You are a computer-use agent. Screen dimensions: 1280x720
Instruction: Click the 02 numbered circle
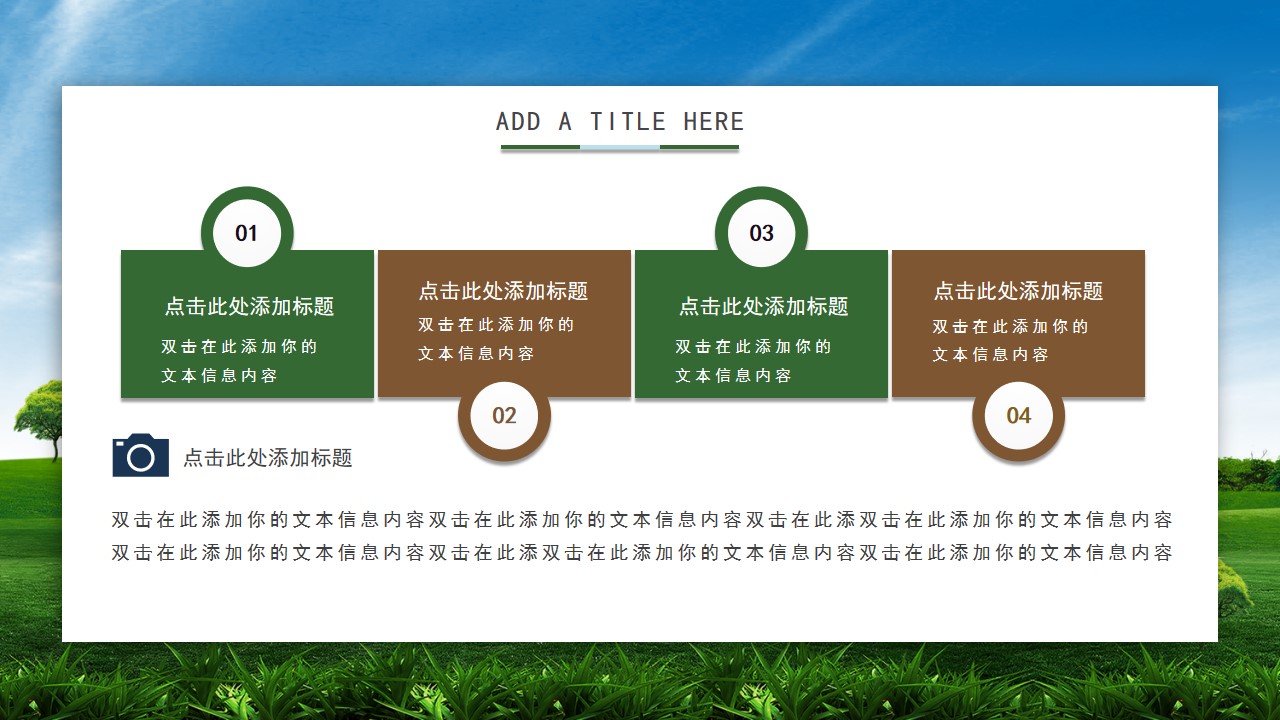tap(504, 415)
